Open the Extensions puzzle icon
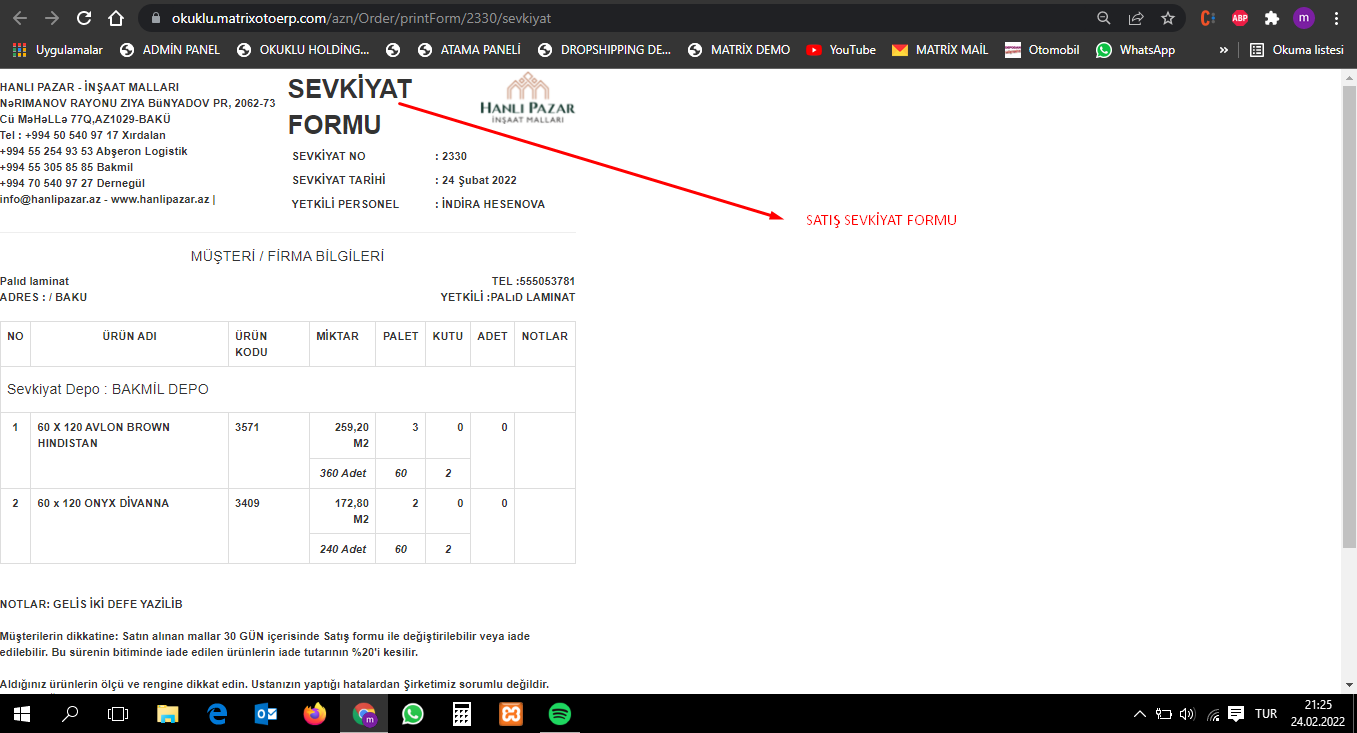The width and height of the screenshot is (1357, 733). 1272,18
